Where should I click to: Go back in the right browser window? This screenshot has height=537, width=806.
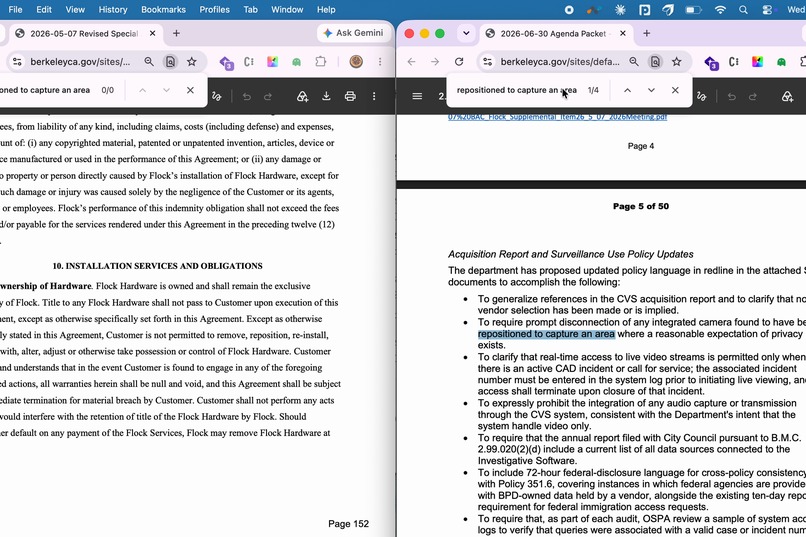pyautogui.click(x=411, y=62)
